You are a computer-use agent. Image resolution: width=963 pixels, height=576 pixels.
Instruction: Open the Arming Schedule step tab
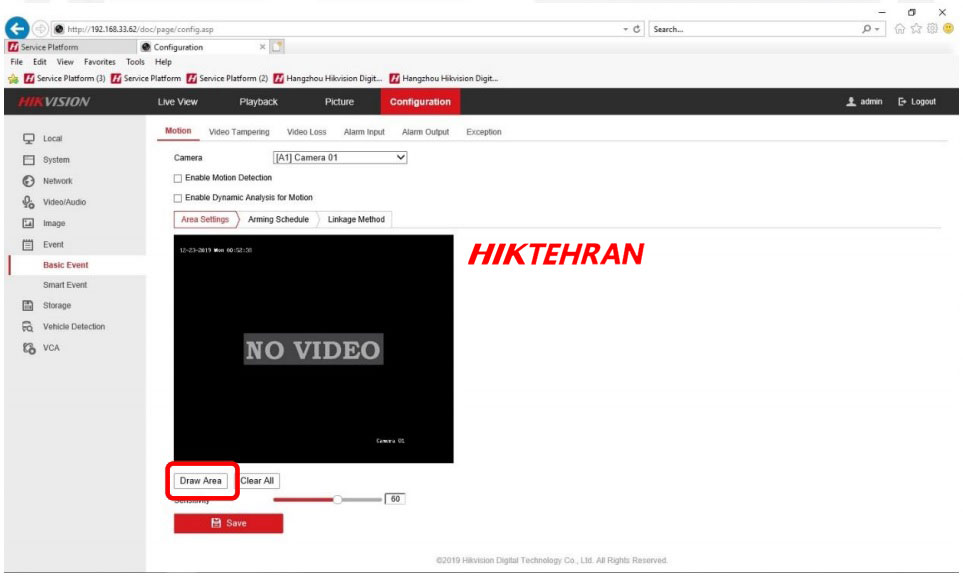(x=278, y=219)
